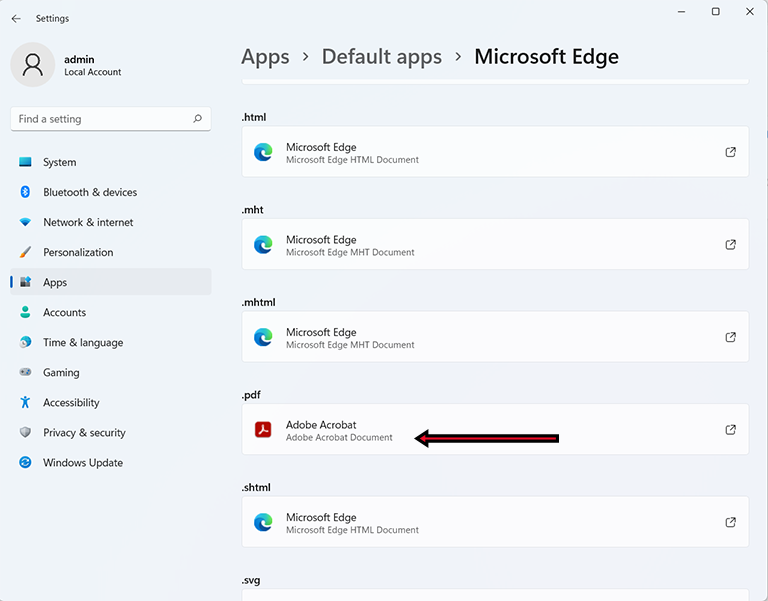Viewport: 768px width, 601px height.
Task: Open Privacy & security
Action: coord(111,433)
